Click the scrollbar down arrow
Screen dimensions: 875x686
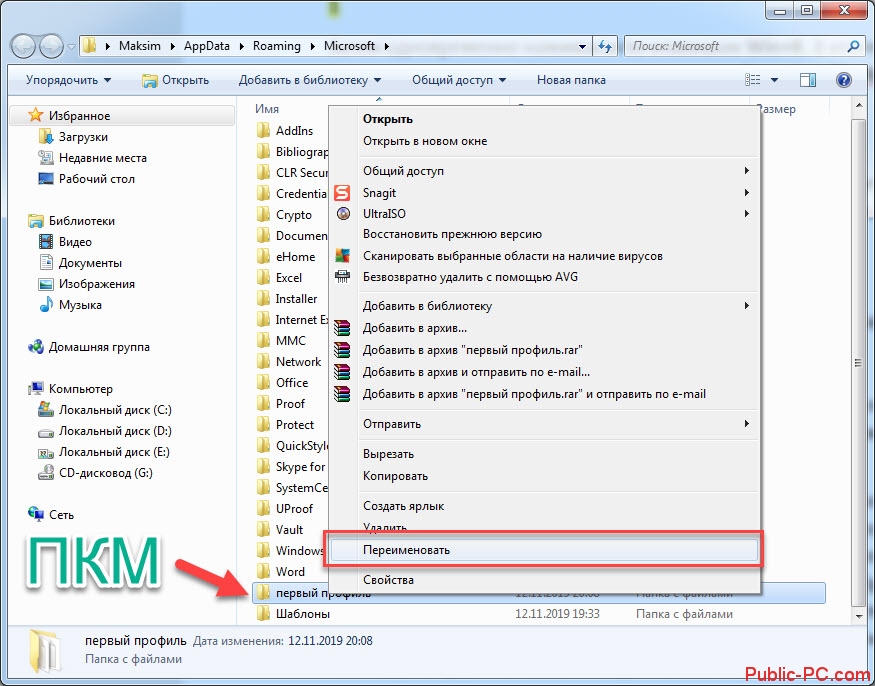point(859,616)
